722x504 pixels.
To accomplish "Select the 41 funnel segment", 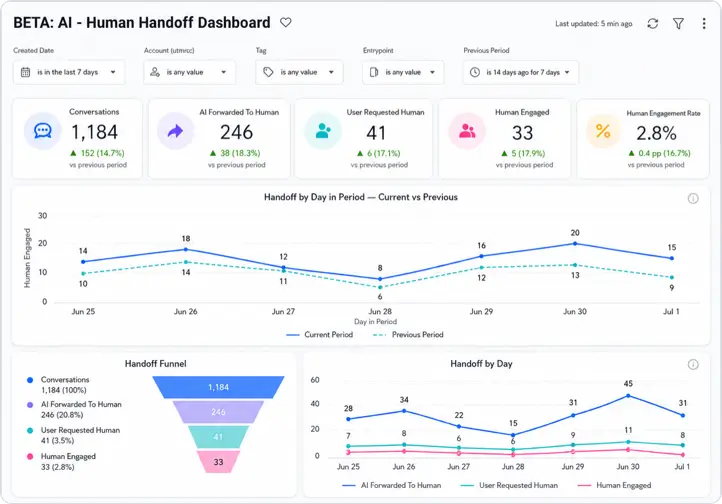I will 218,437.
